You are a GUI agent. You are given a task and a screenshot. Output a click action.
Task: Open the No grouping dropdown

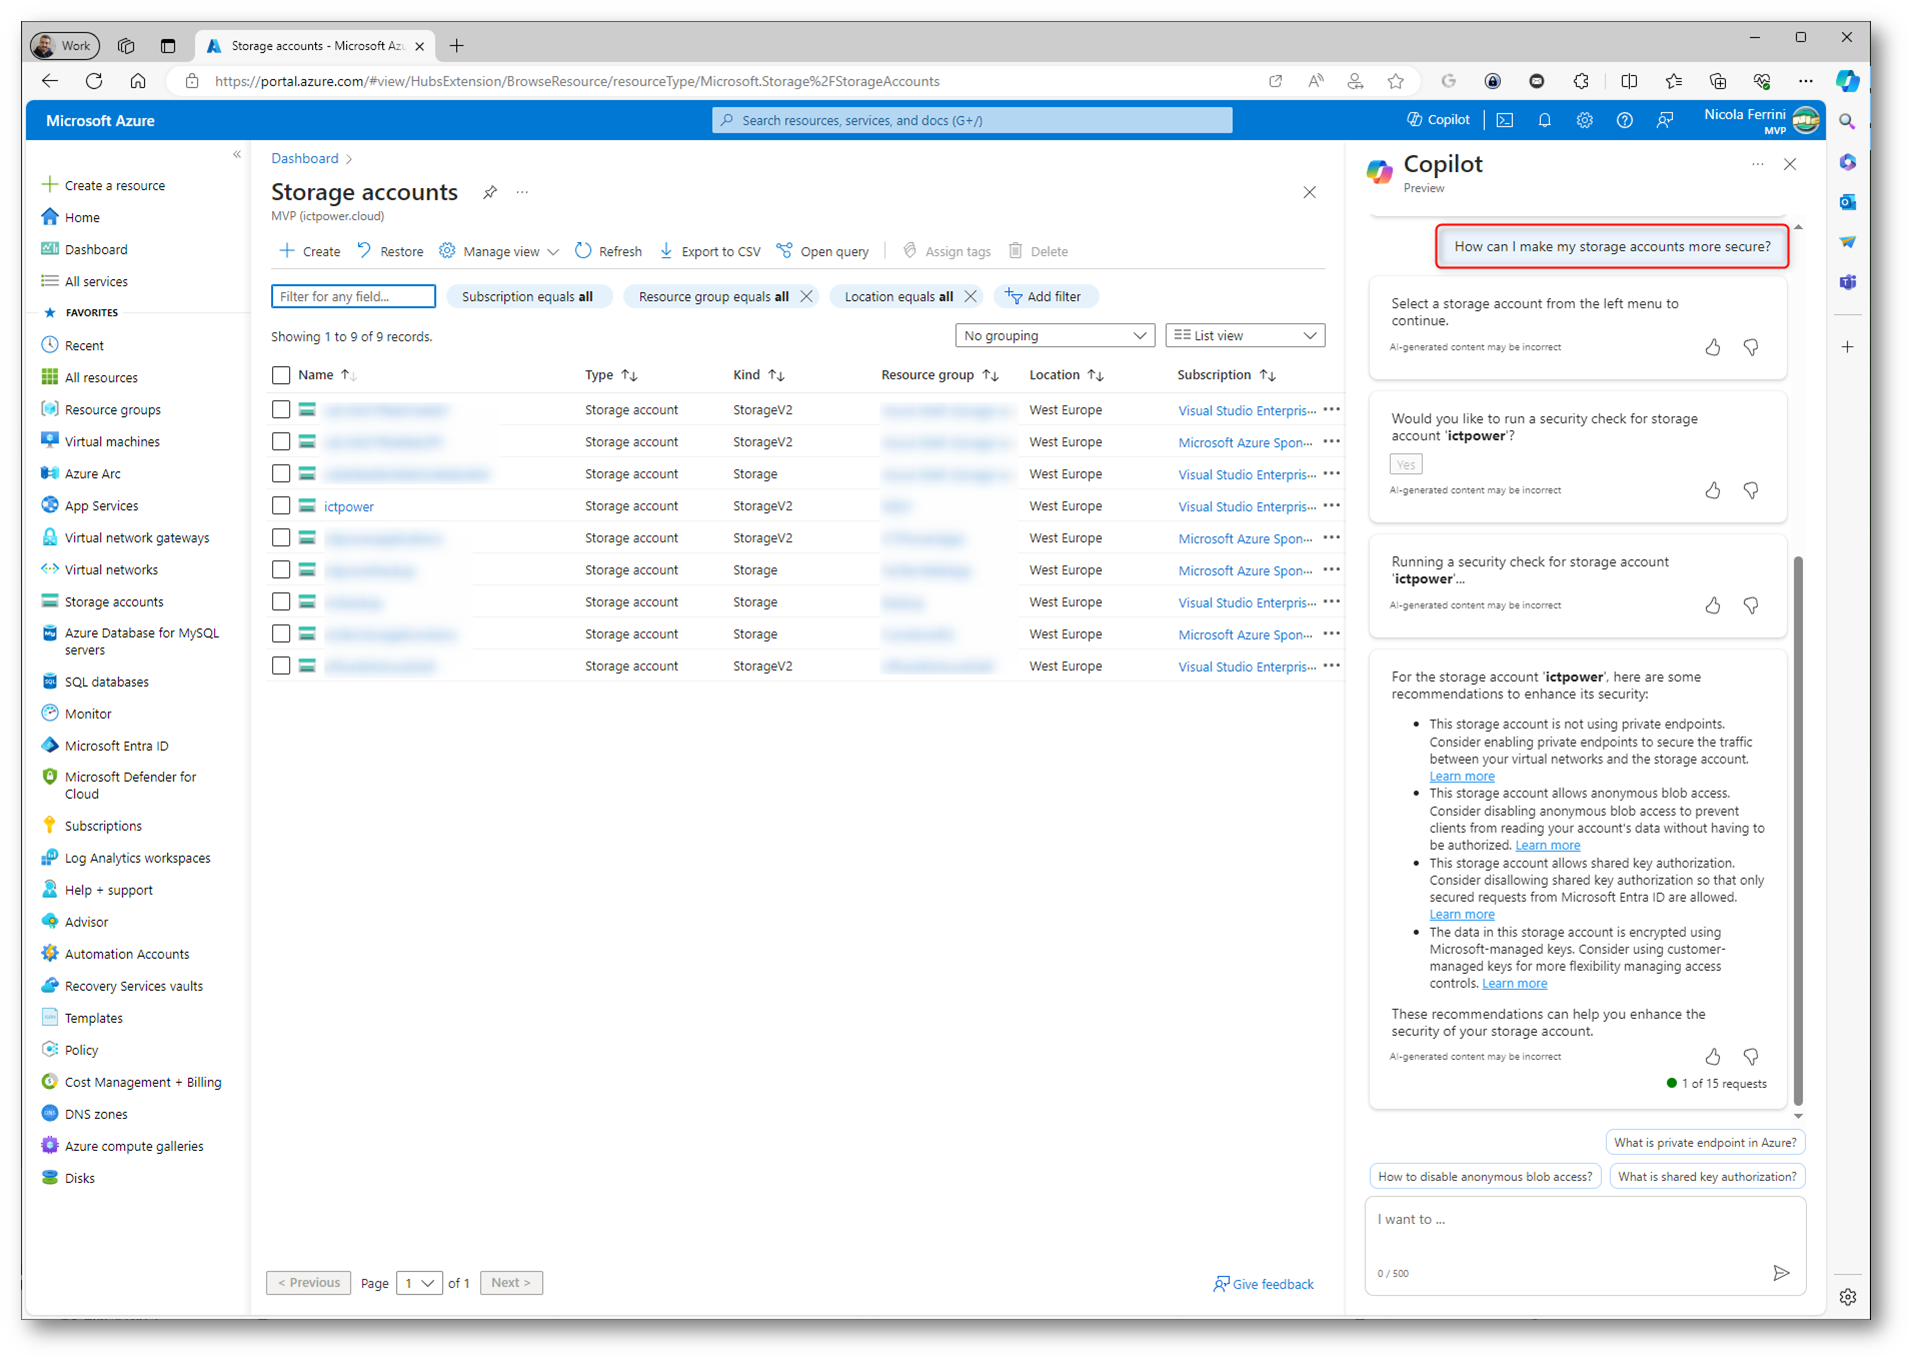(1054, 336)
